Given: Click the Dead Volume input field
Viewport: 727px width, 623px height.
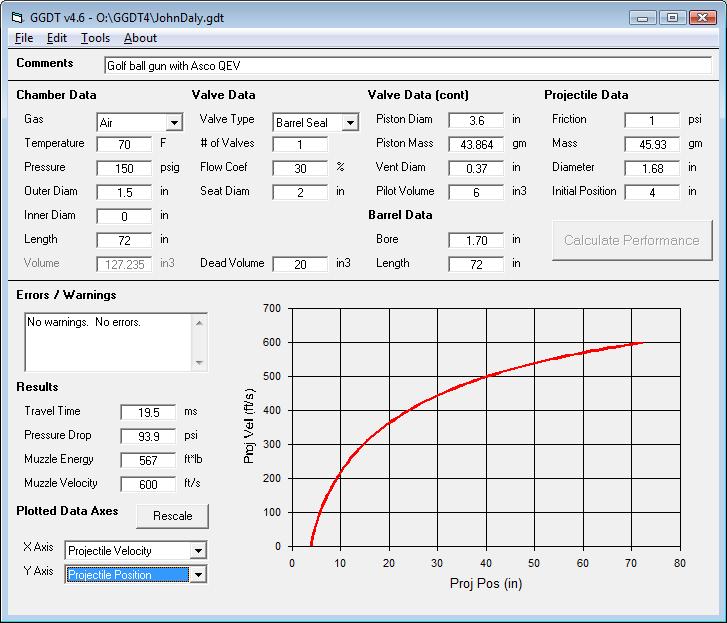Looking at the screenshot, I should (x=300, y=265).
